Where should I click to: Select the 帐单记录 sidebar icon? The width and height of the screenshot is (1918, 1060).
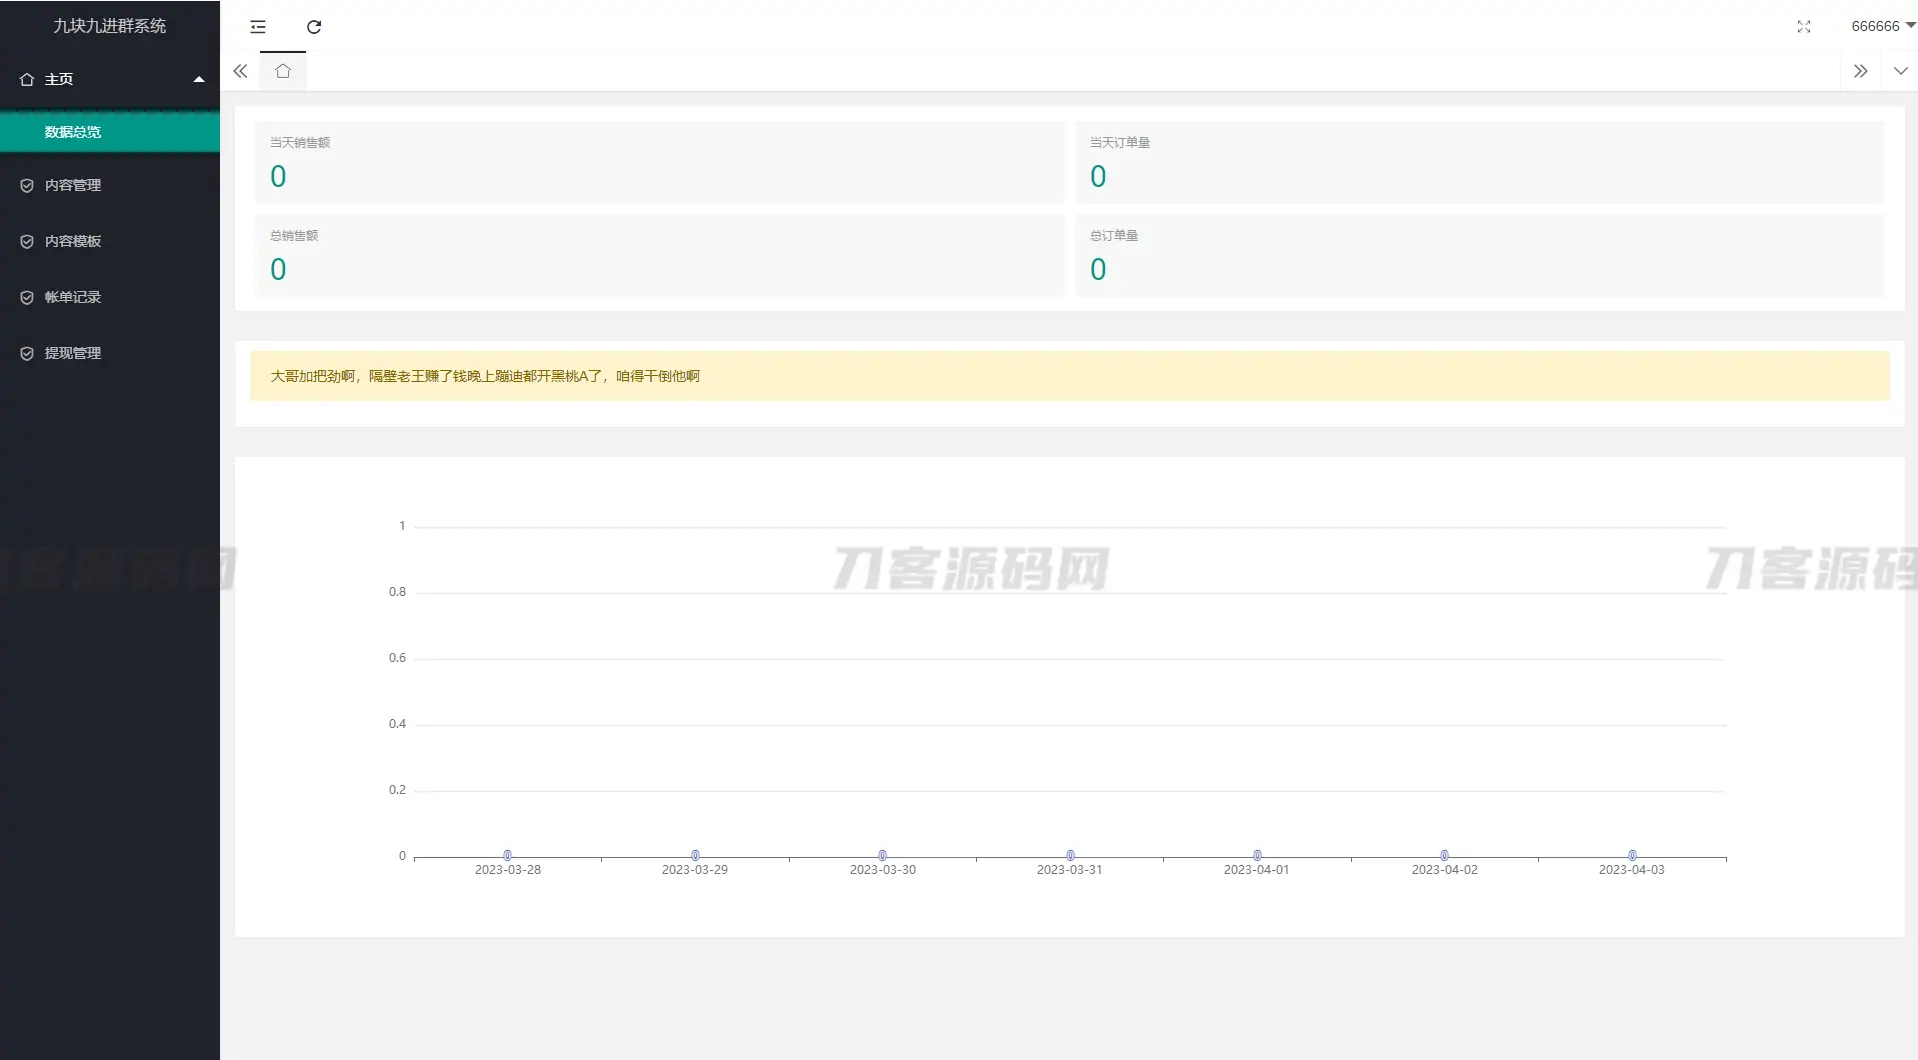(x=27, y=297)
